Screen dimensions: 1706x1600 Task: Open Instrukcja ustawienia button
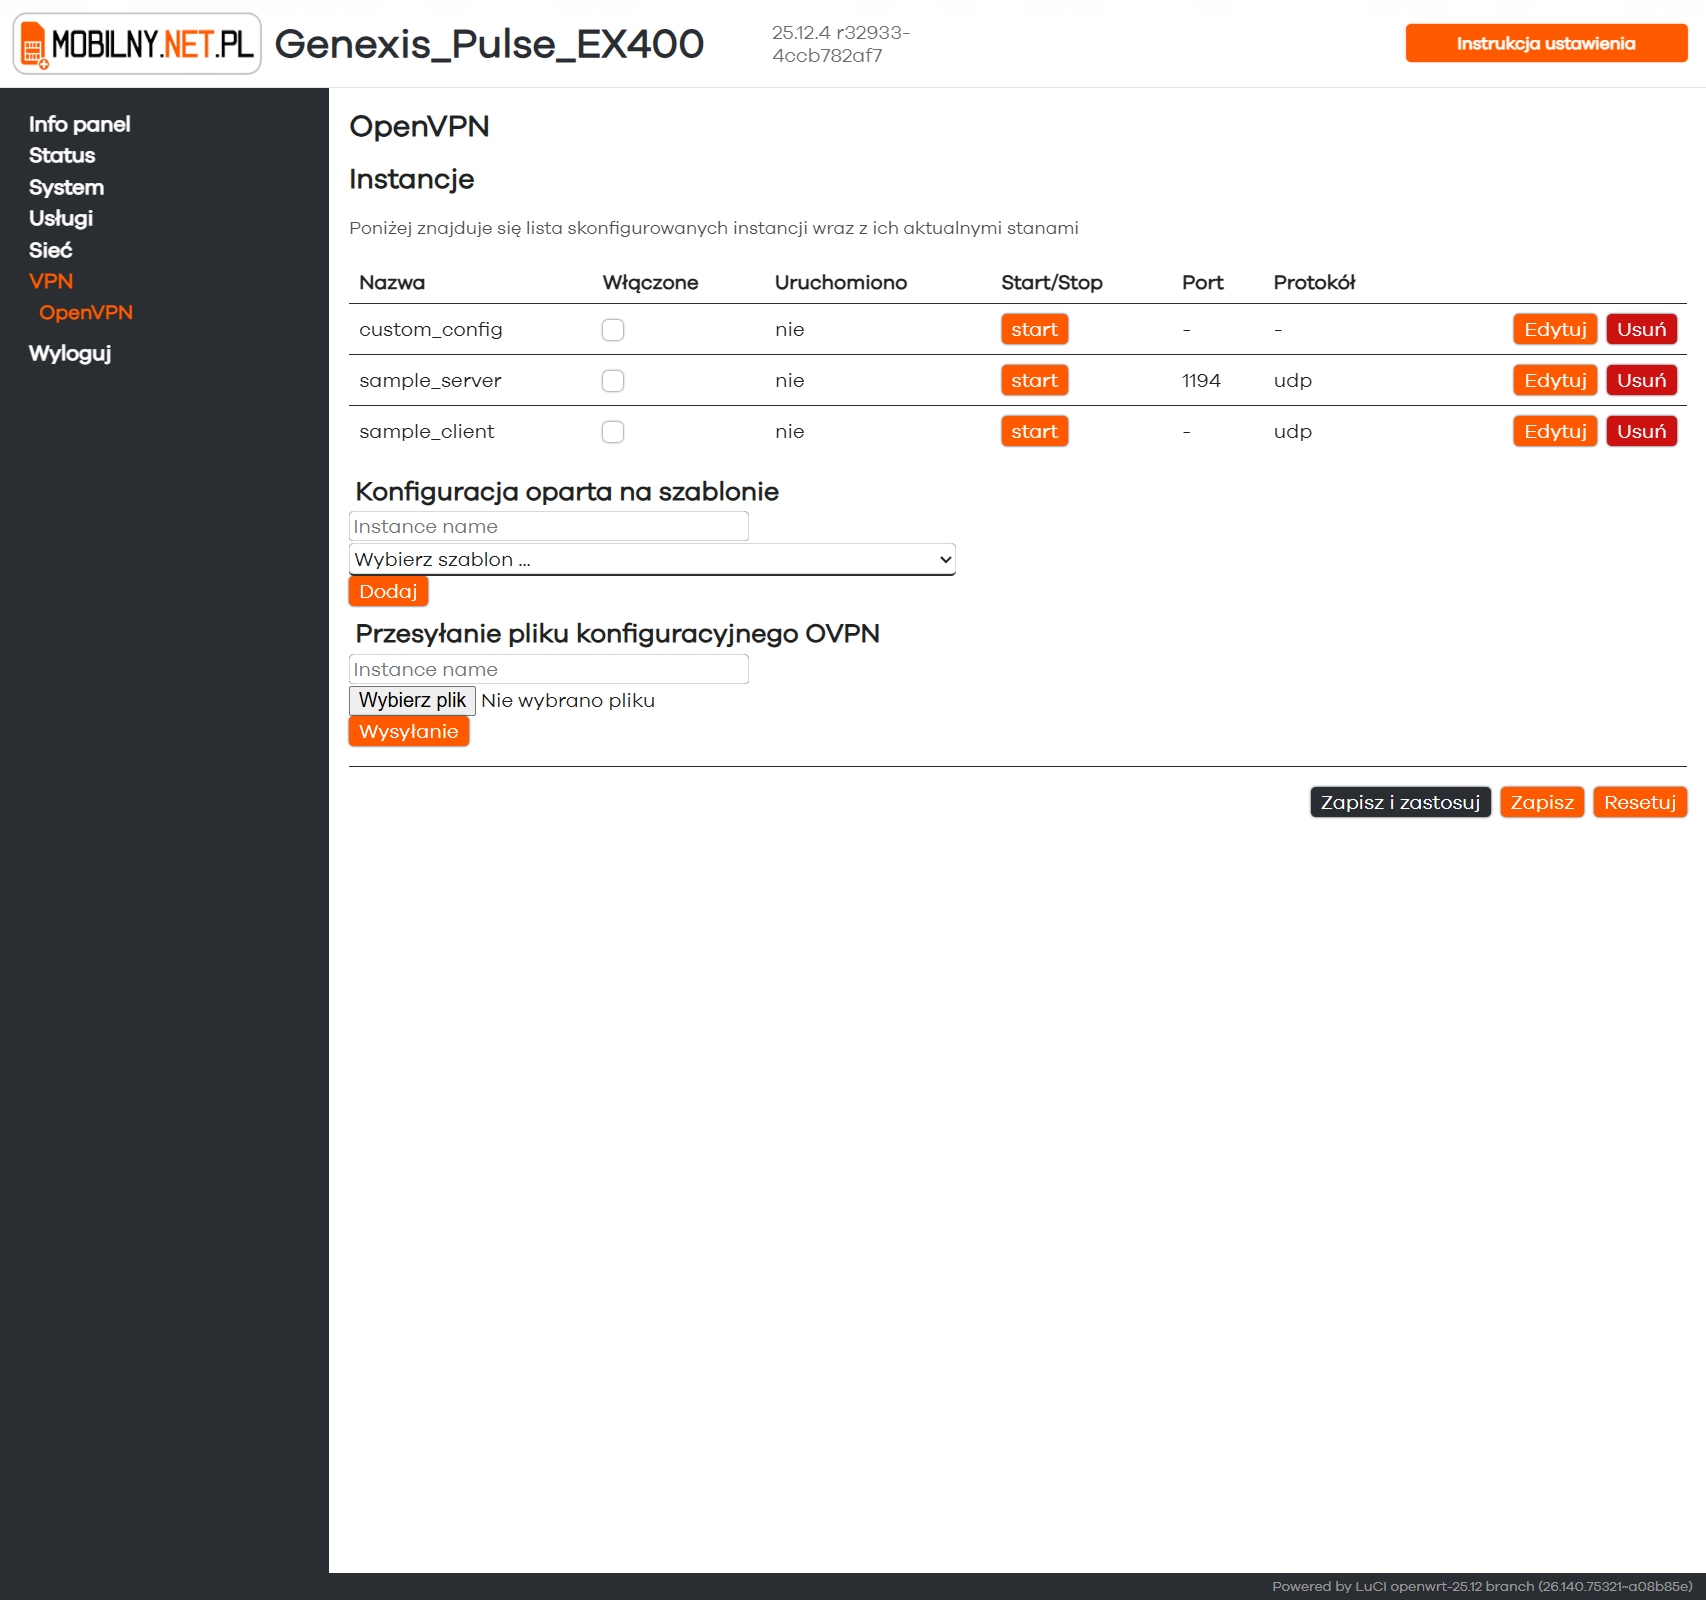tap(1546, 43)
